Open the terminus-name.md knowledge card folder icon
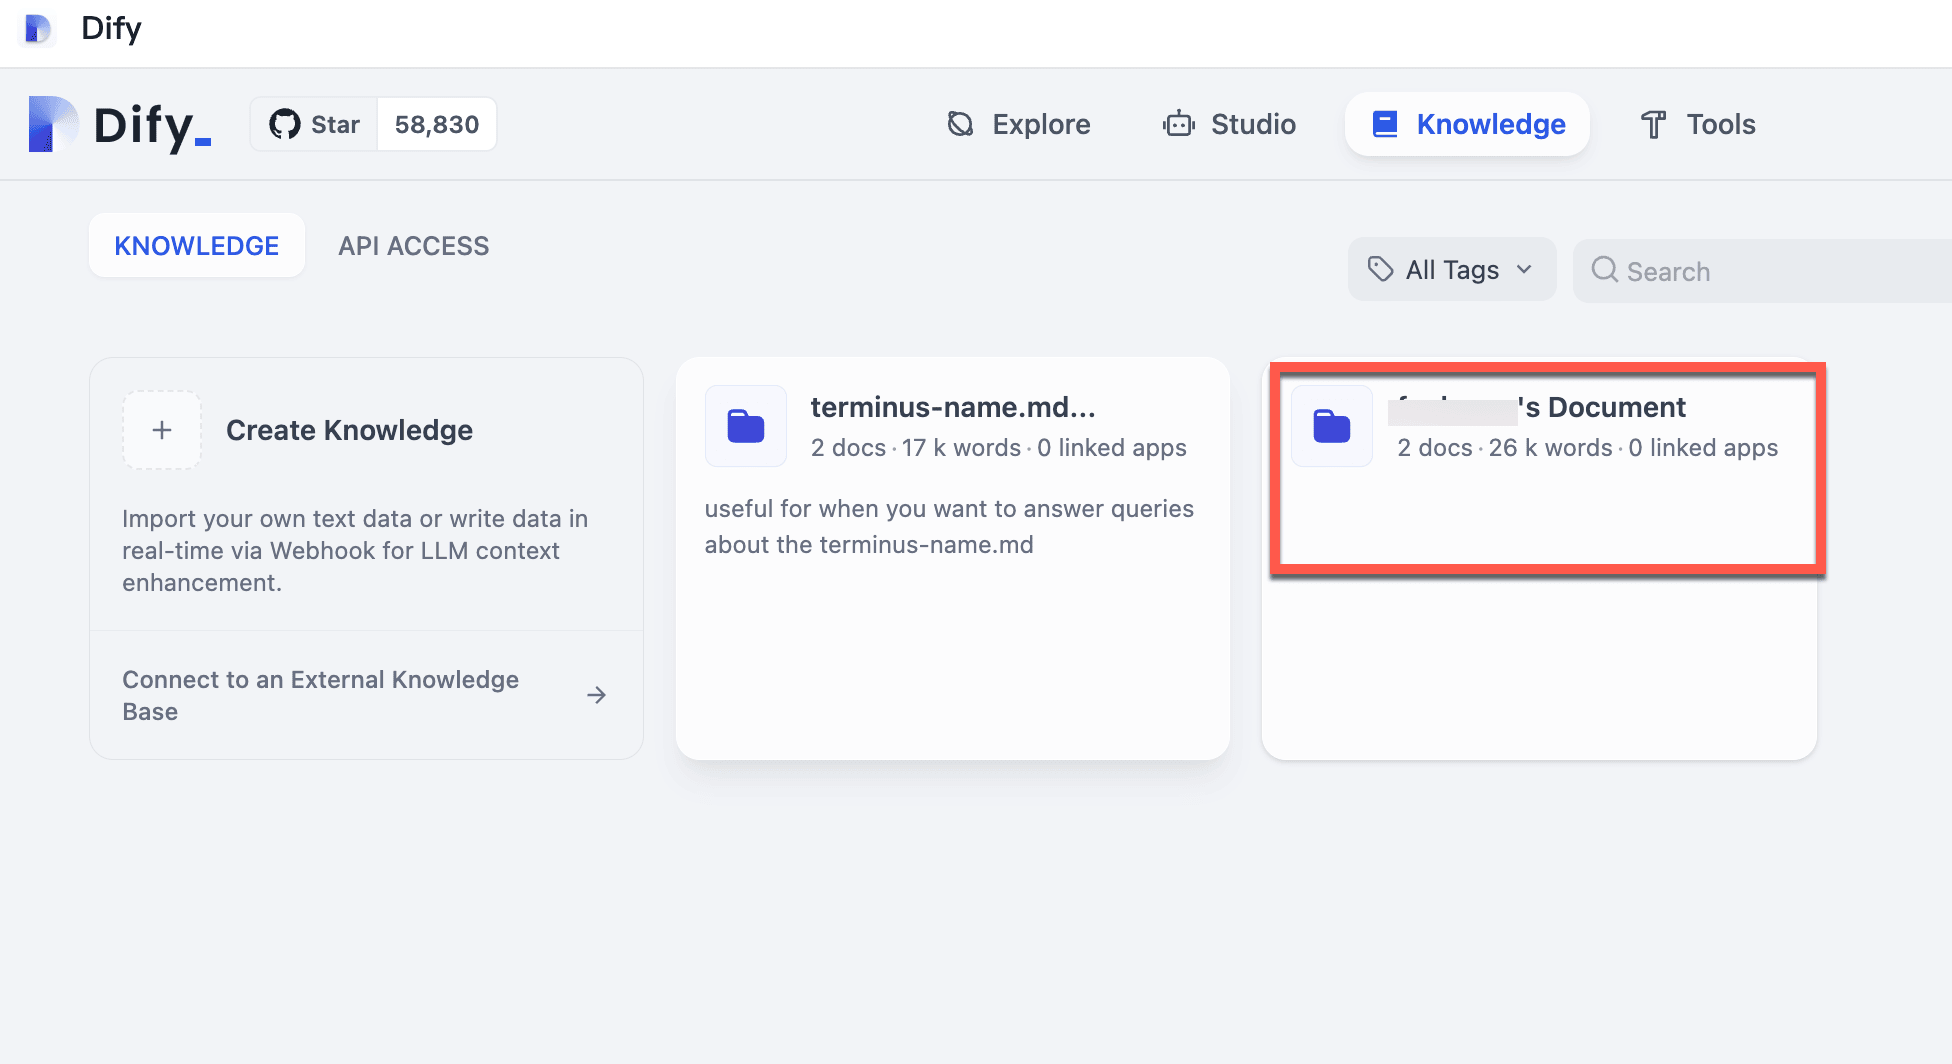Viewport: 1952px width, 1064px height. 745,426
